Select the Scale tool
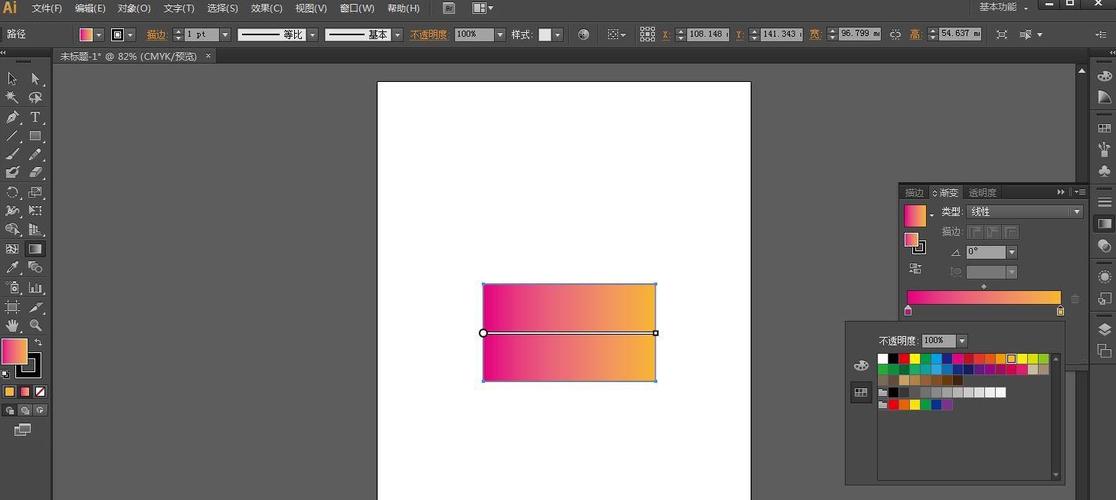This screenshot has height=500, width=1116. [x=35, y=192]
